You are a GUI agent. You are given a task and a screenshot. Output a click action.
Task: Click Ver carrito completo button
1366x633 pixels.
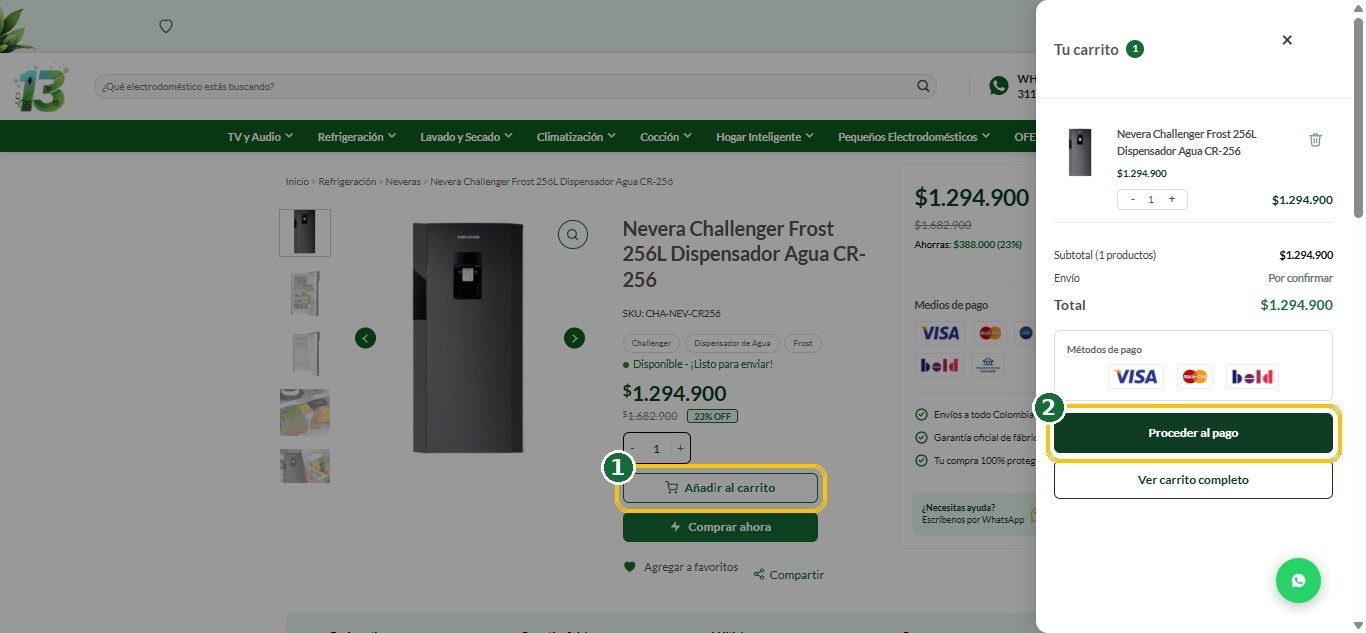[x=1193, y=480]
